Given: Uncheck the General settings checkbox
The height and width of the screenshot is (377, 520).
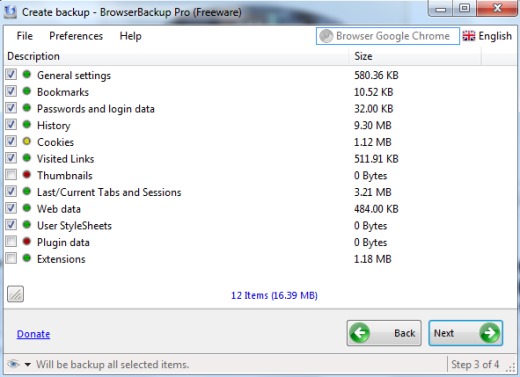Looking at the screenshot, I should [11, 74].
